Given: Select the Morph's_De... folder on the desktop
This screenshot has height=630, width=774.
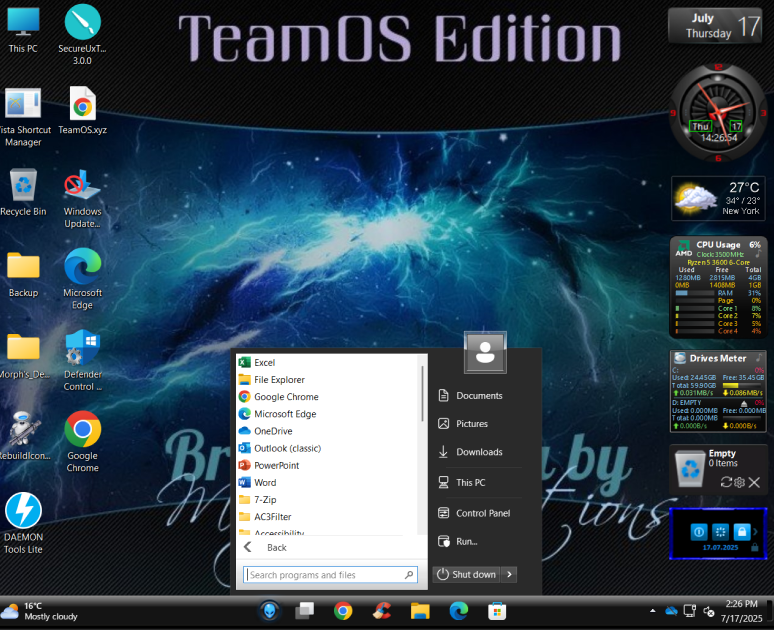Looking at the screenshot, I should point(23,354).
